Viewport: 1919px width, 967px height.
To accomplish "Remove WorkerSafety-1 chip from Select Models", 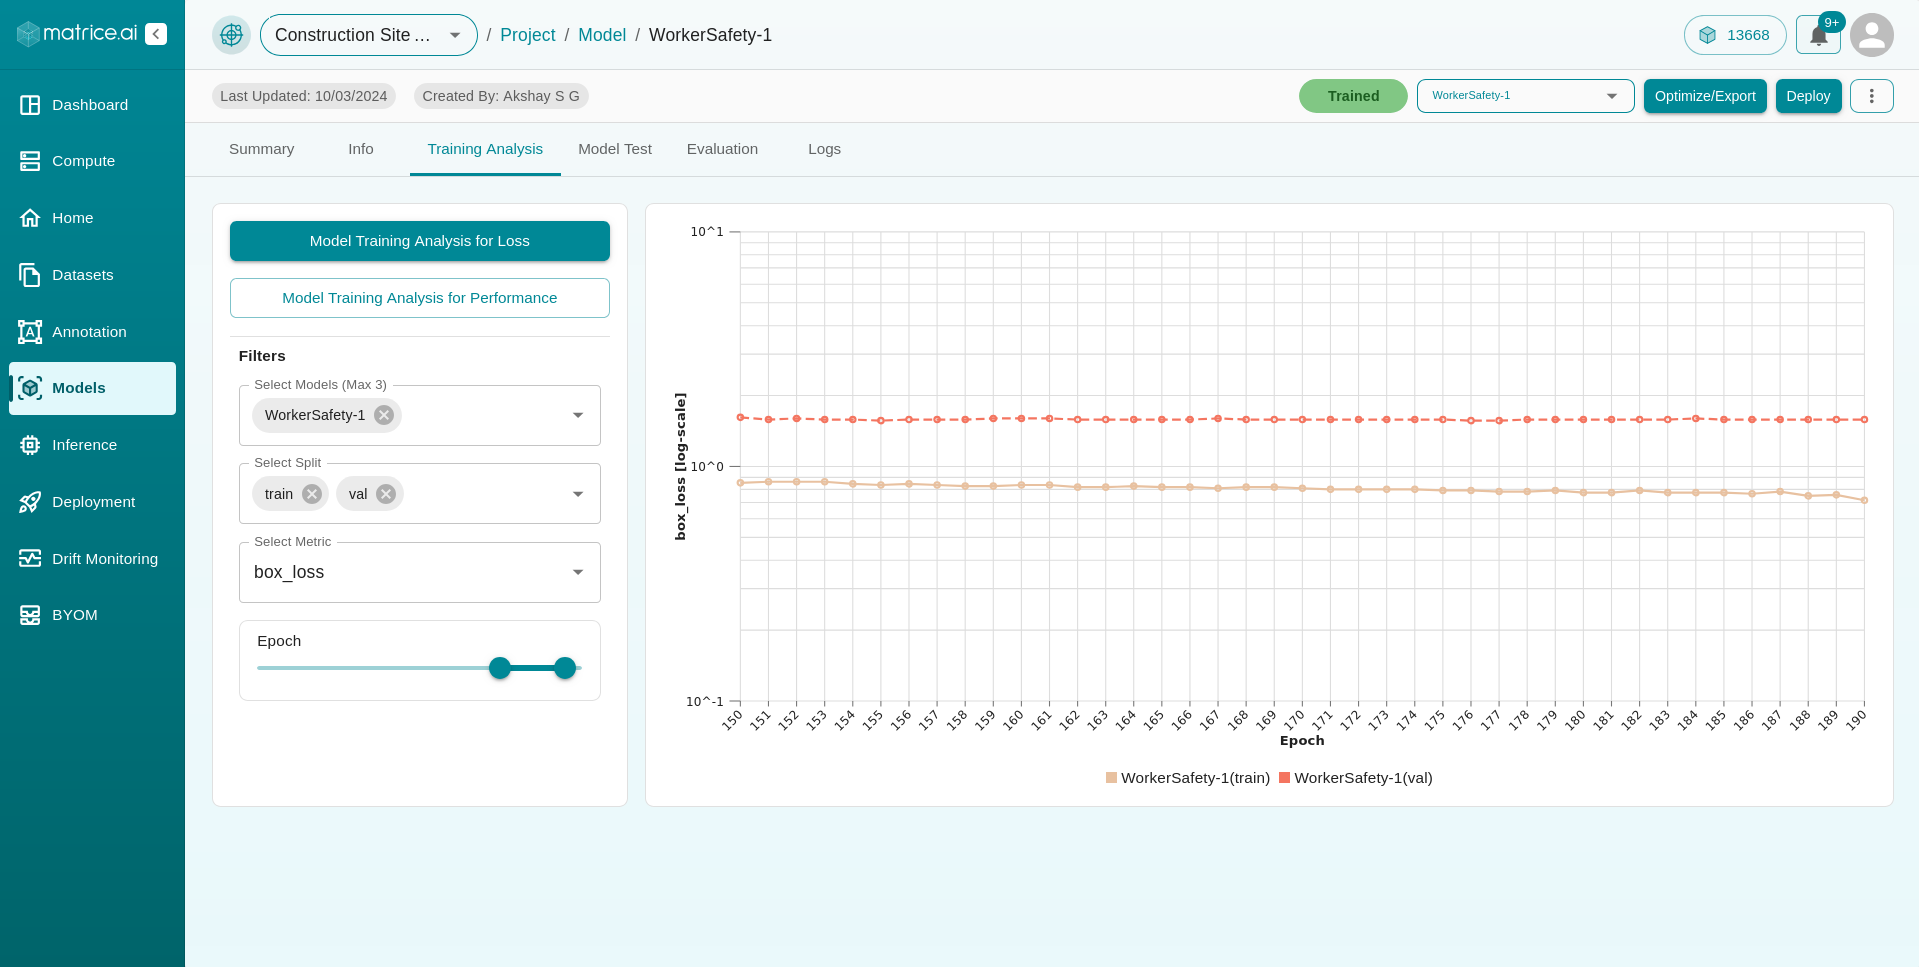I will click(x=384, y=415).
